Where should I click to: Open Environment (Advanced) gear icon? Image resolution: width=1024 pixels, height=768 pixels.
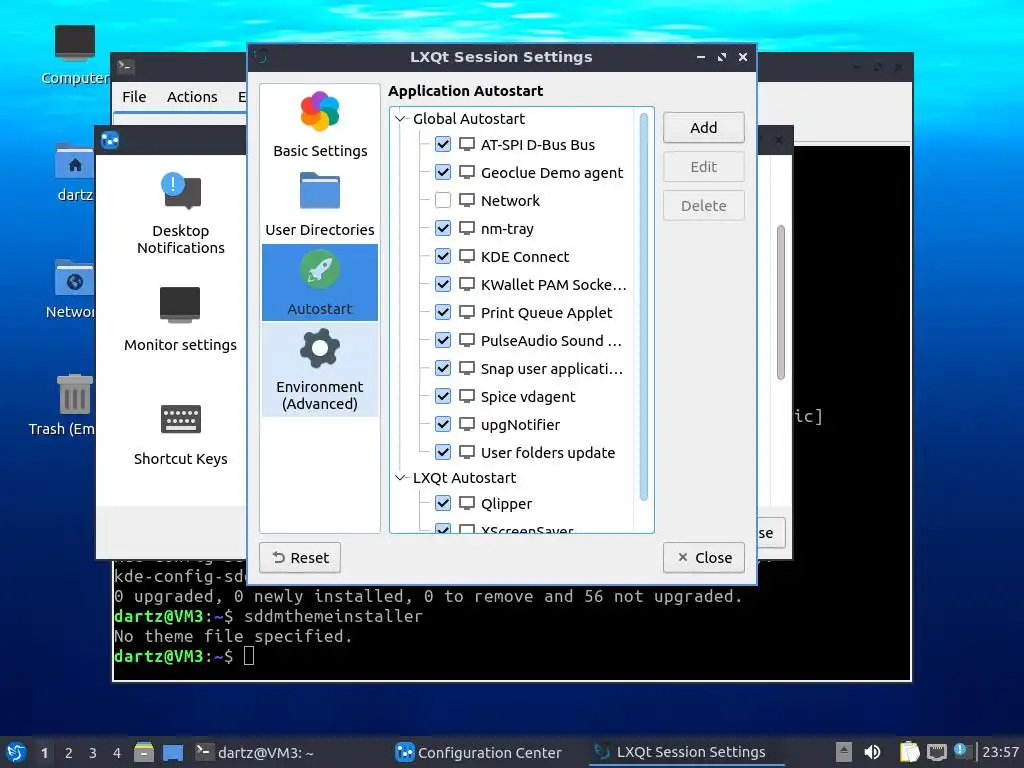pyautogui.click(x=320, y=349)
